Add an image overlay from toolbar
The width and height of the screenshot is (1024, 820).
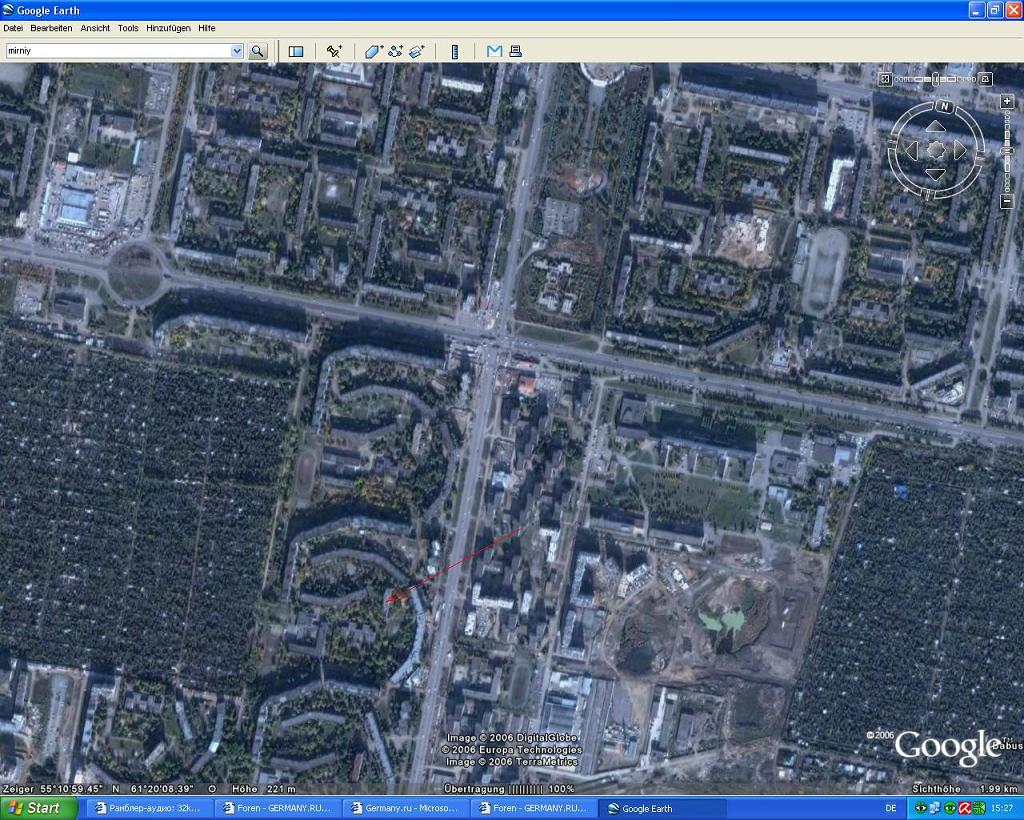click(x=417, y=51)
